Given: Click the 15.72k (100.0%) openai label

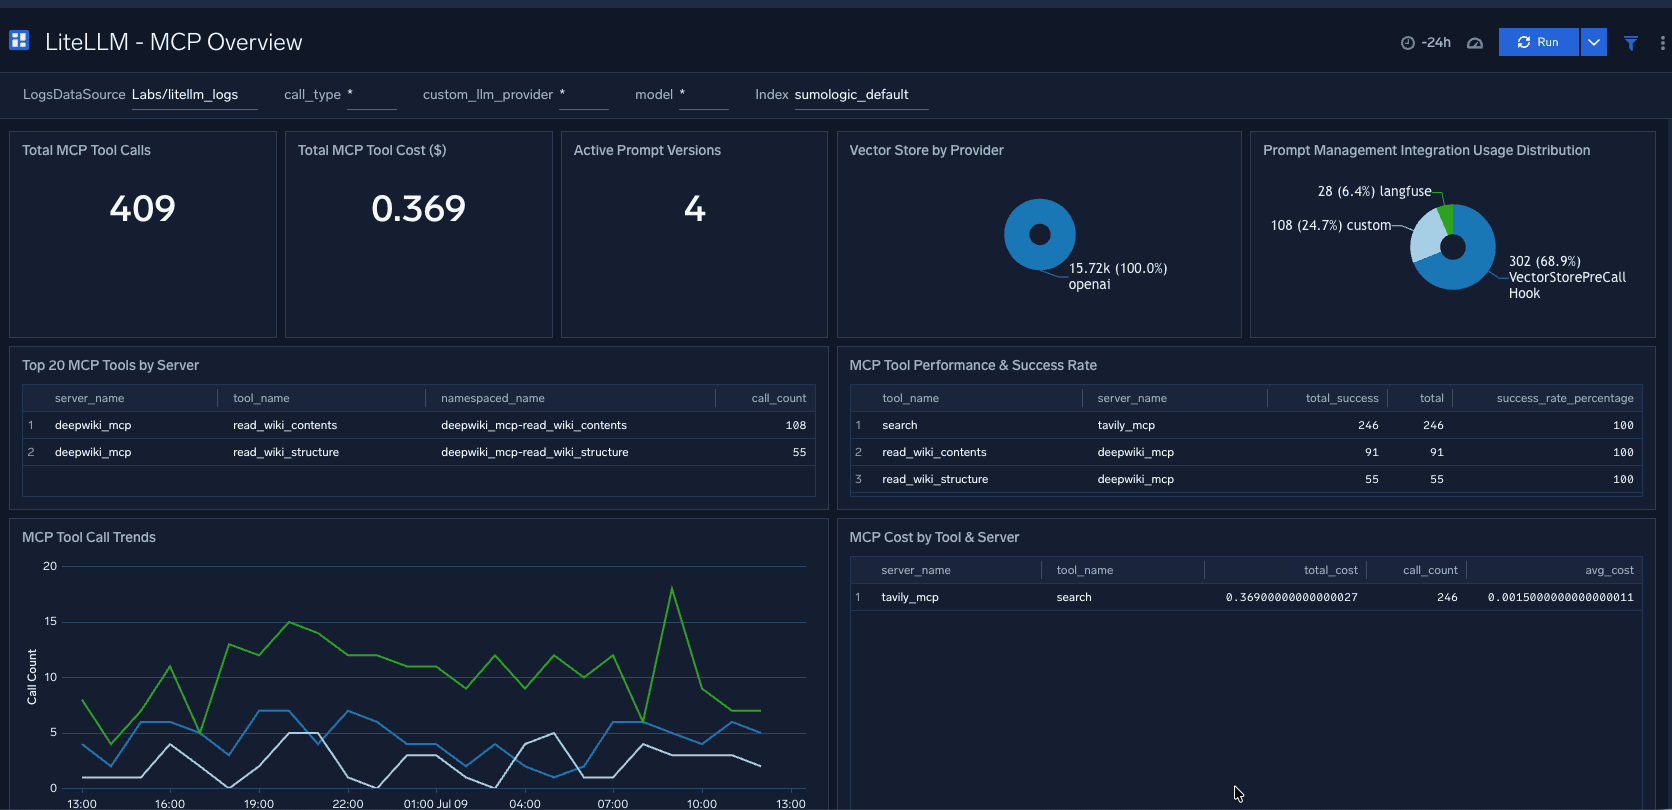Looking at the screenshot, I should [1118, 276].
